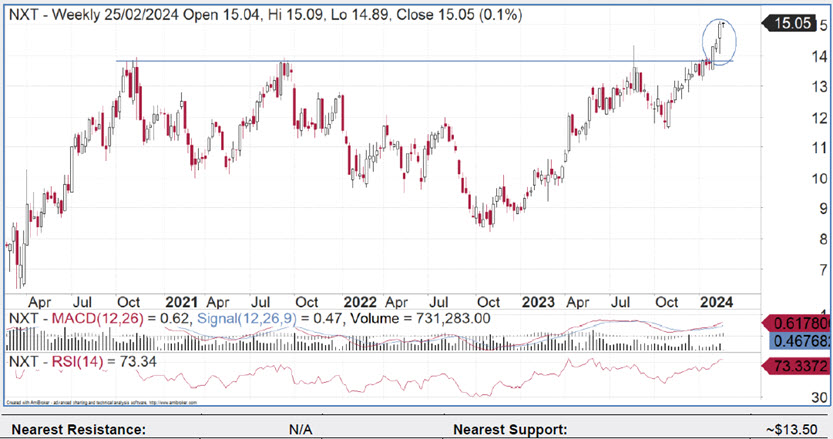Select the 'Signal(12,26,9) = 0.47' label
This screenshot has height=439, width=833.
pos(269,319)
